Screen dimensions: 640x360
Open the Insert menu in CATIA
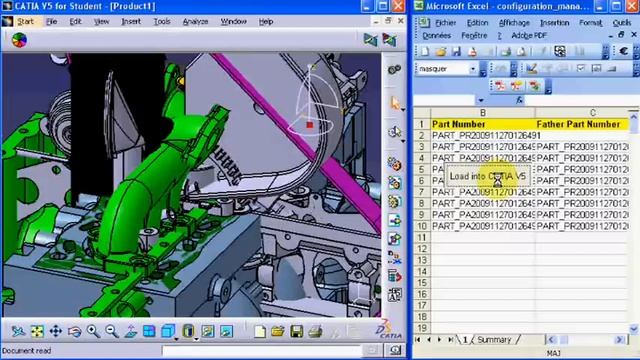[131, 22]
